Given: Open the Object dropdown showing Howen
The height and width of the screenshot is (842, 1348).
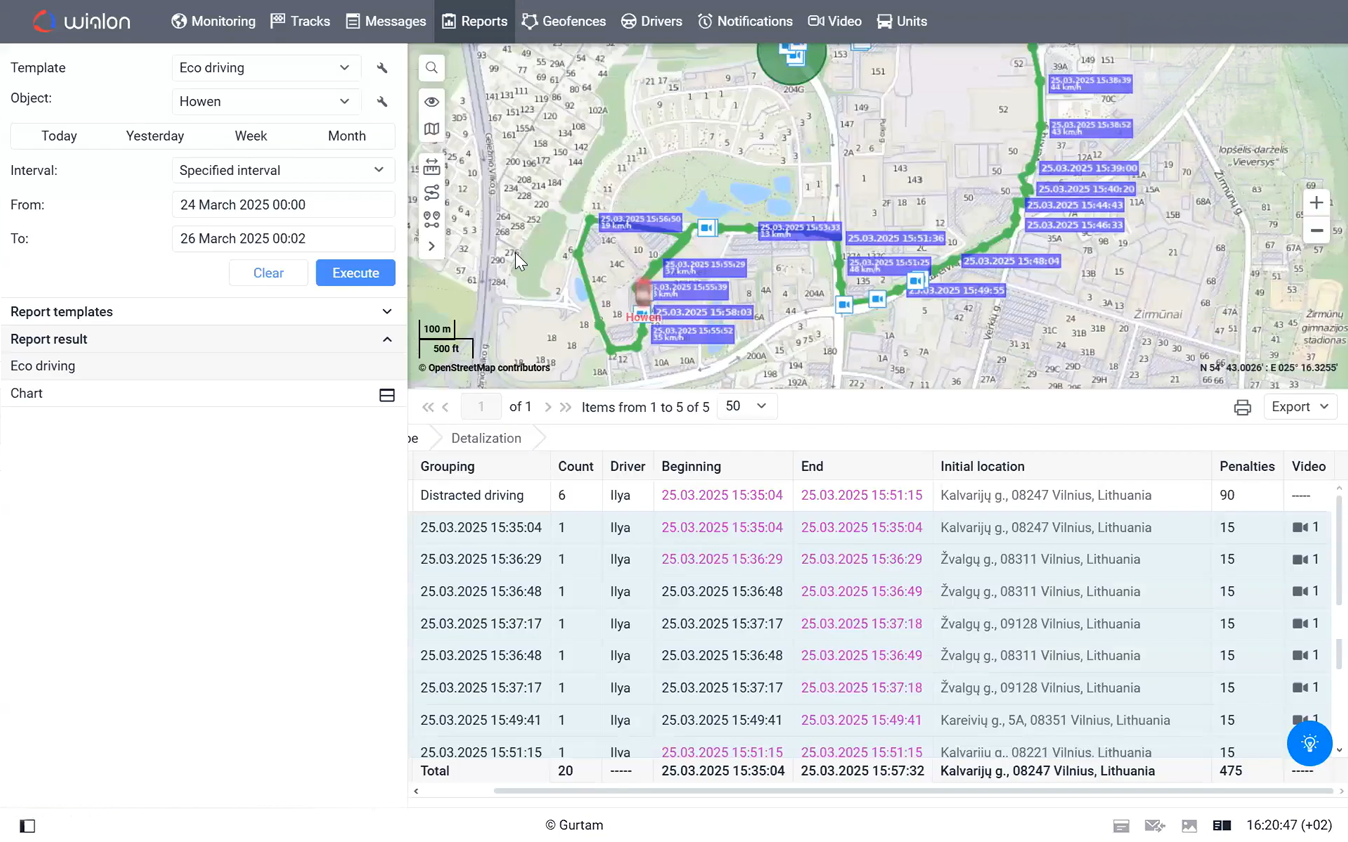Looking at the screenshot, I should (266, 102).
